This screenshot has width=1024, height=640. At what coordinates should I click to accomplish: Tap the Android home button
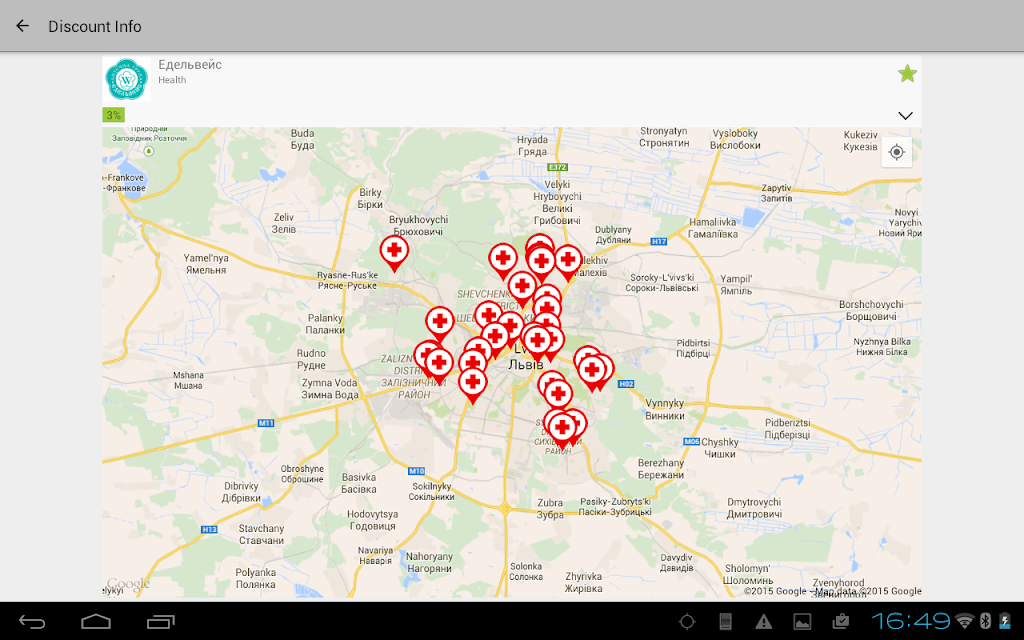pos(96,622)
